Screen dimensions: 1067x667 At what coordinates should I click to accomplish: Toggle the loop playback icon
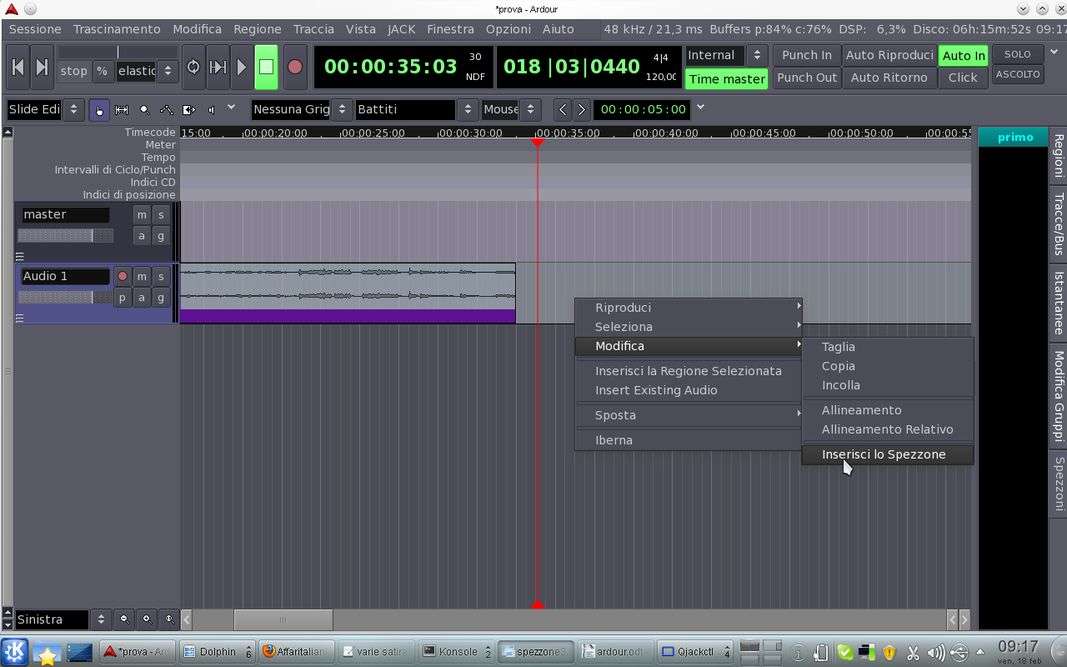pyautogui.click(x=193, y=67)
